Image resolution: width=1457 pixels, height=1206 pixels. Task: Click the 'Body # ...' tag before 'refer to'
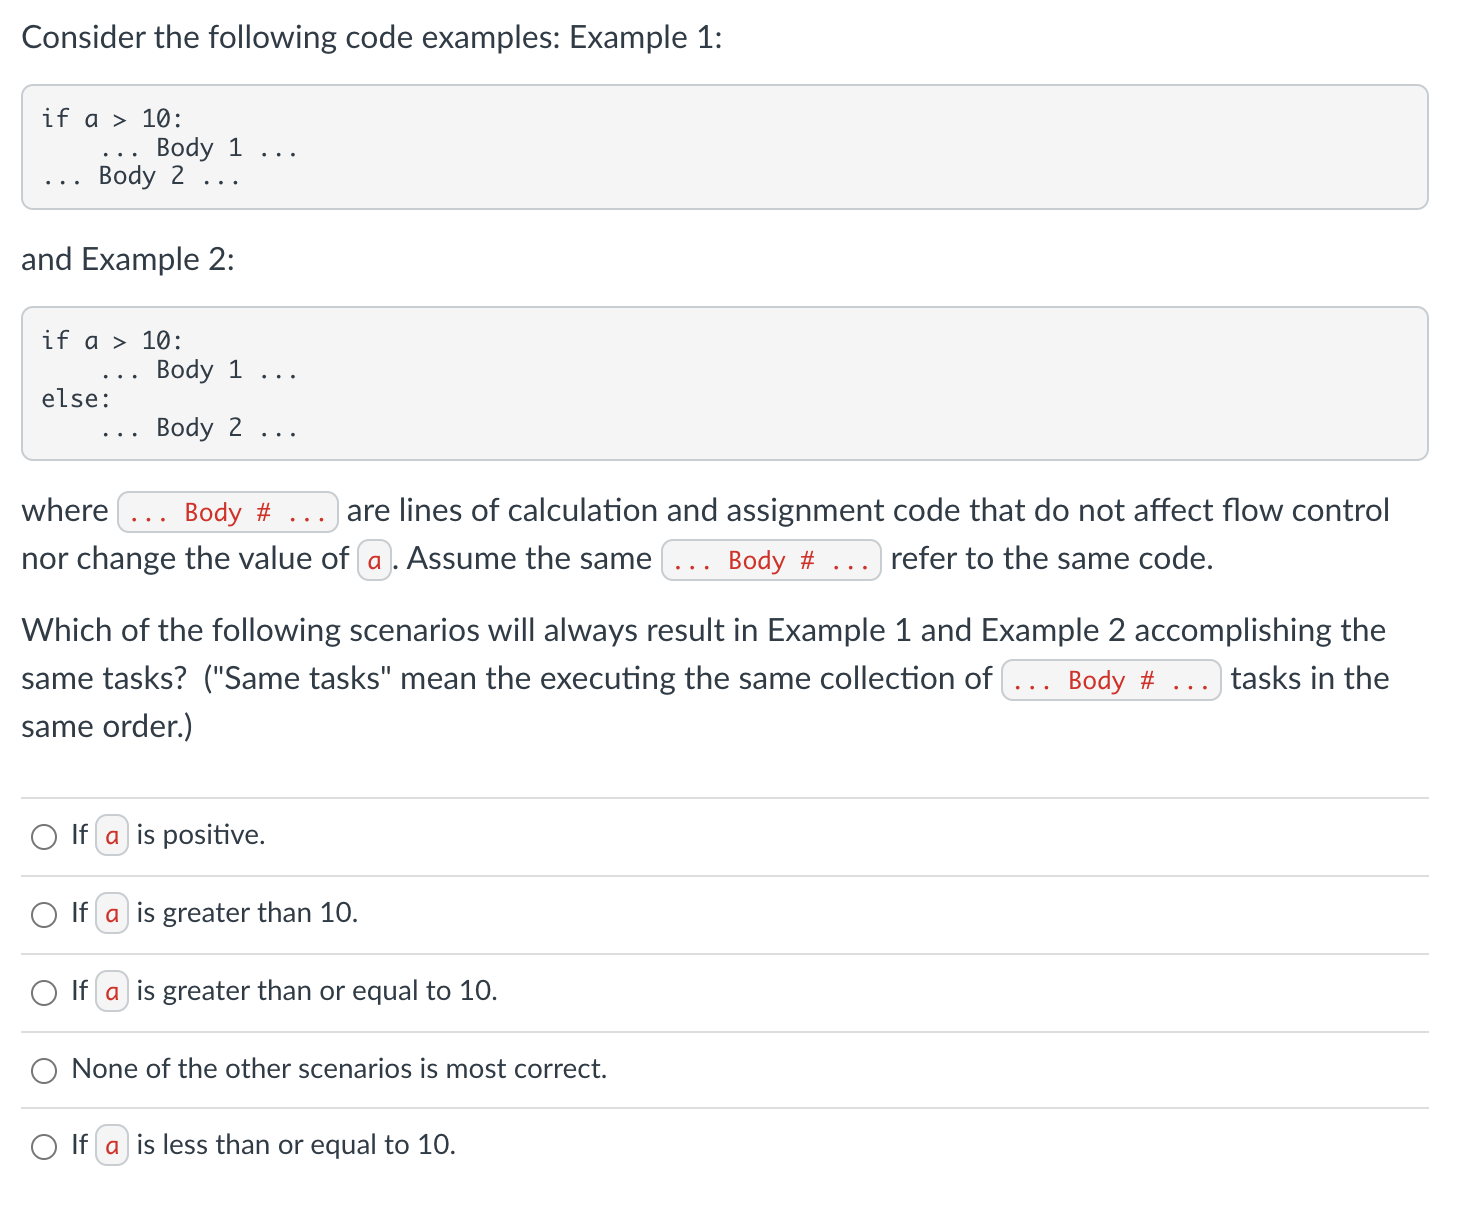pyautogui.click(x=771, y=560)
